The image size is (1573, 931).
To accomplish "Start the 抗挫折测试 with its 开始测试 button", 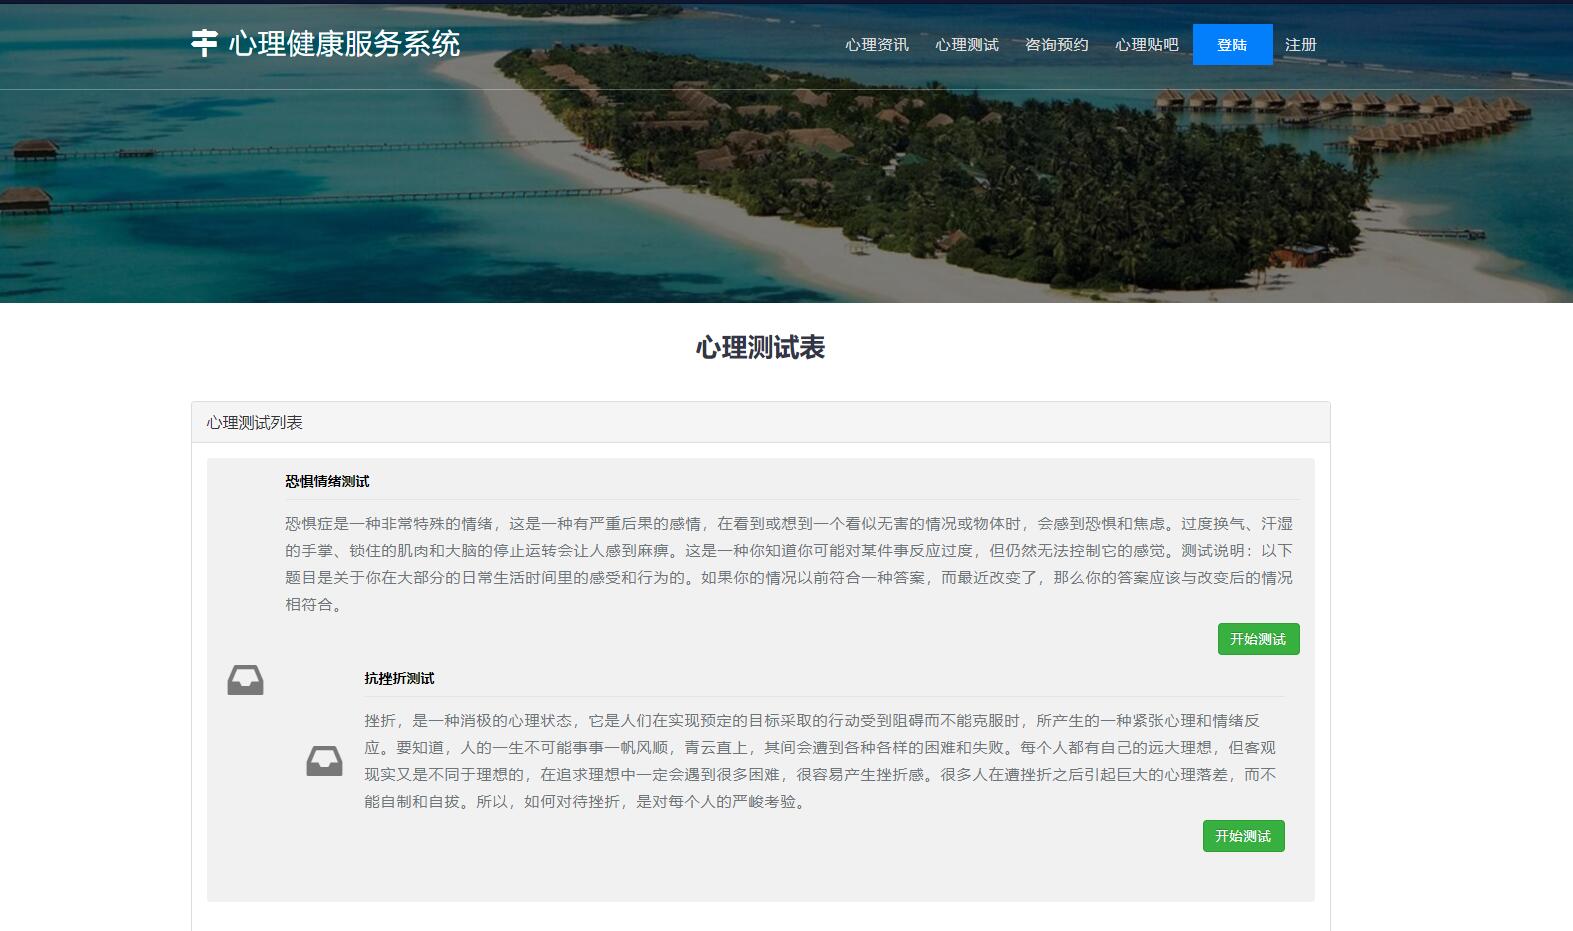I will click(x=1243, y=836).
